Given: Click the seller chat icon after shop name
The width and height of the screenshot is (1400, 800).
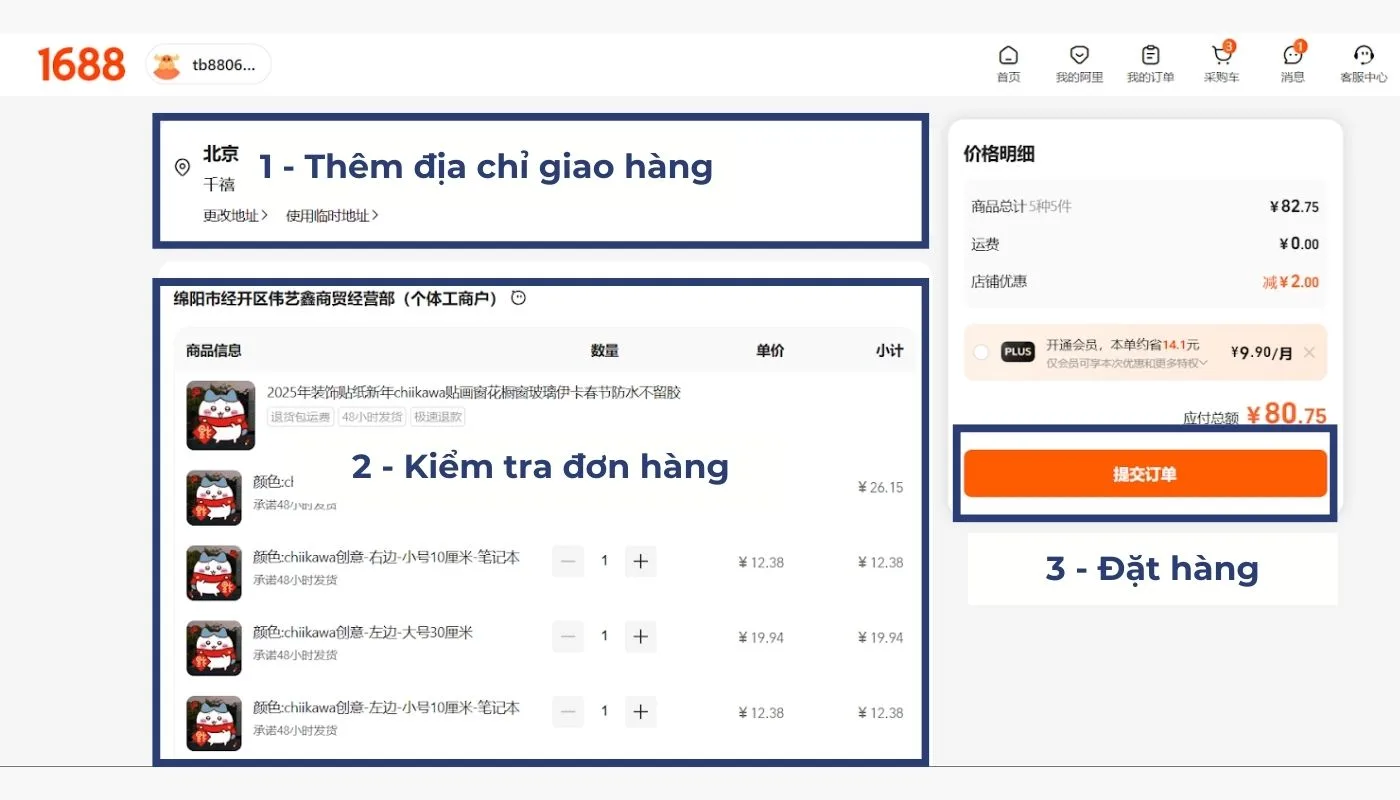Looking at the screenshot, I should [518, 297].
